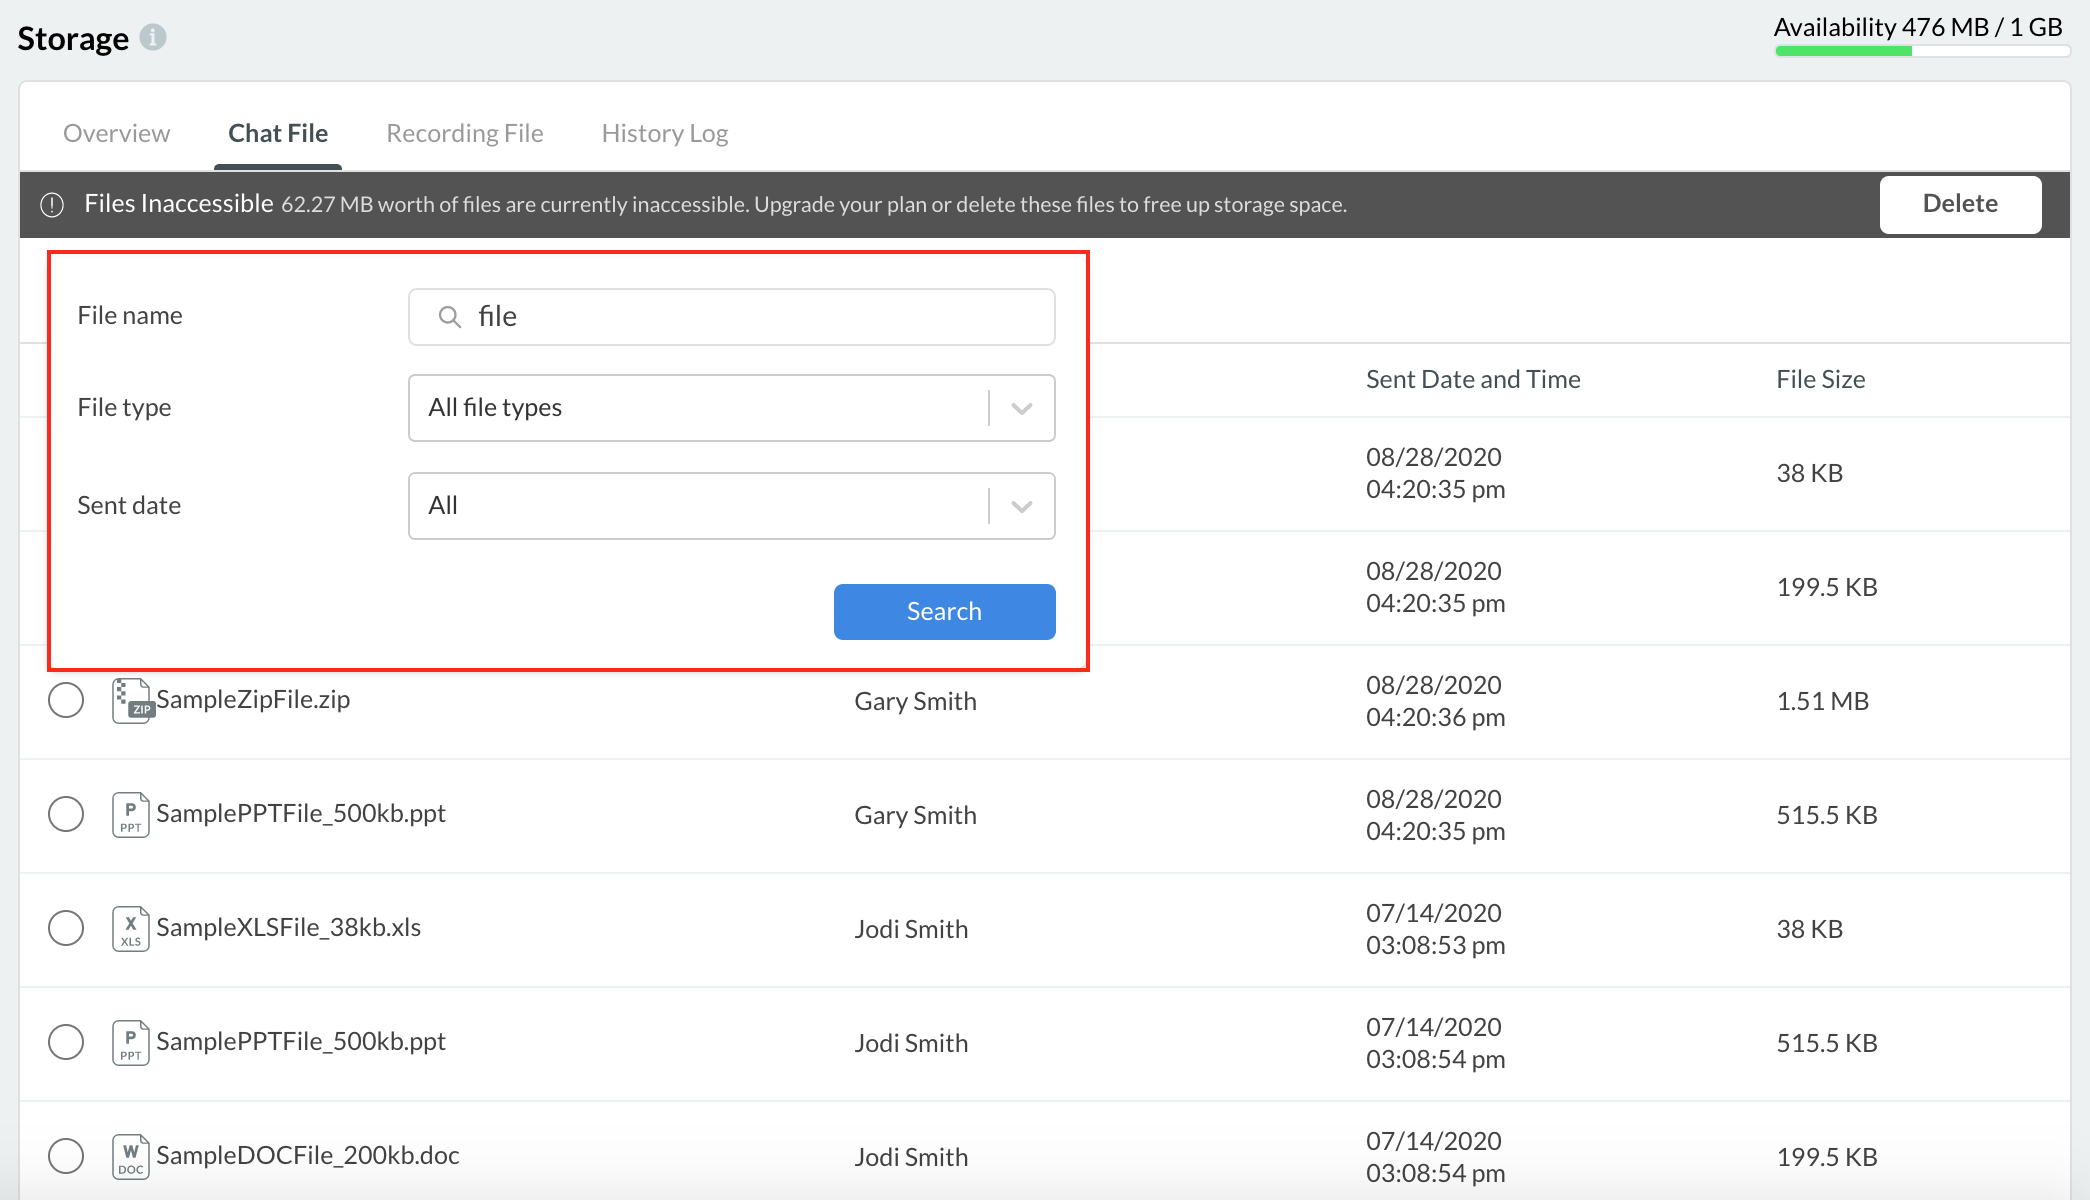Click PPT icon in Gary Smith's SamplePPTFile row
The image size is (2090, 1200).
pyautogui.click(x=131, y=814)
